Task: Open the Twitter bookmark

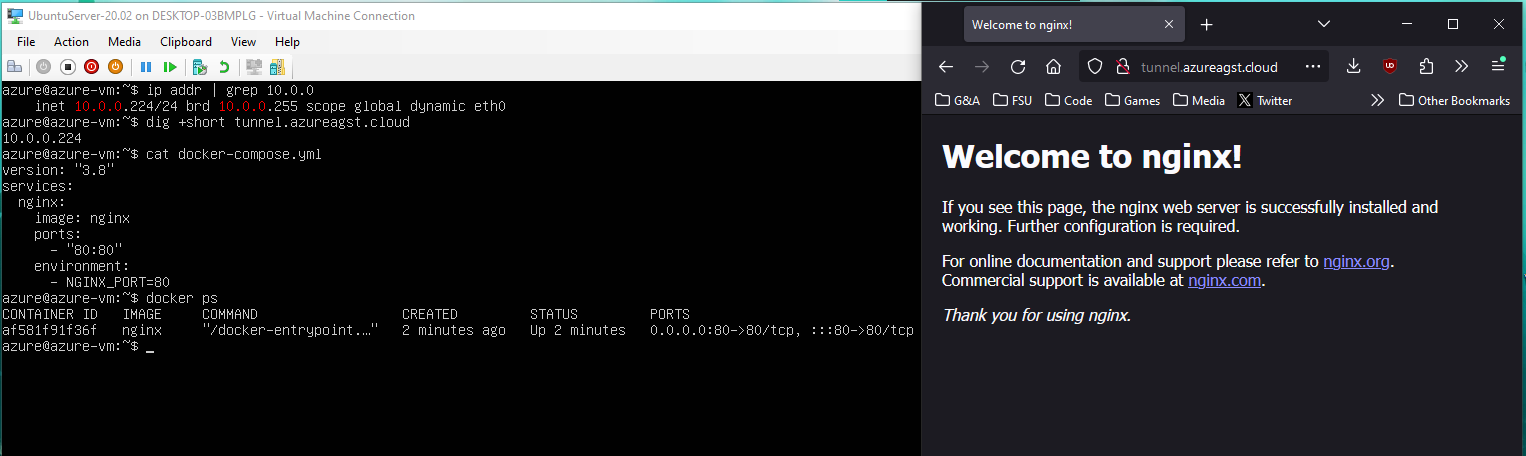Action: click(x=1264, y=100)
